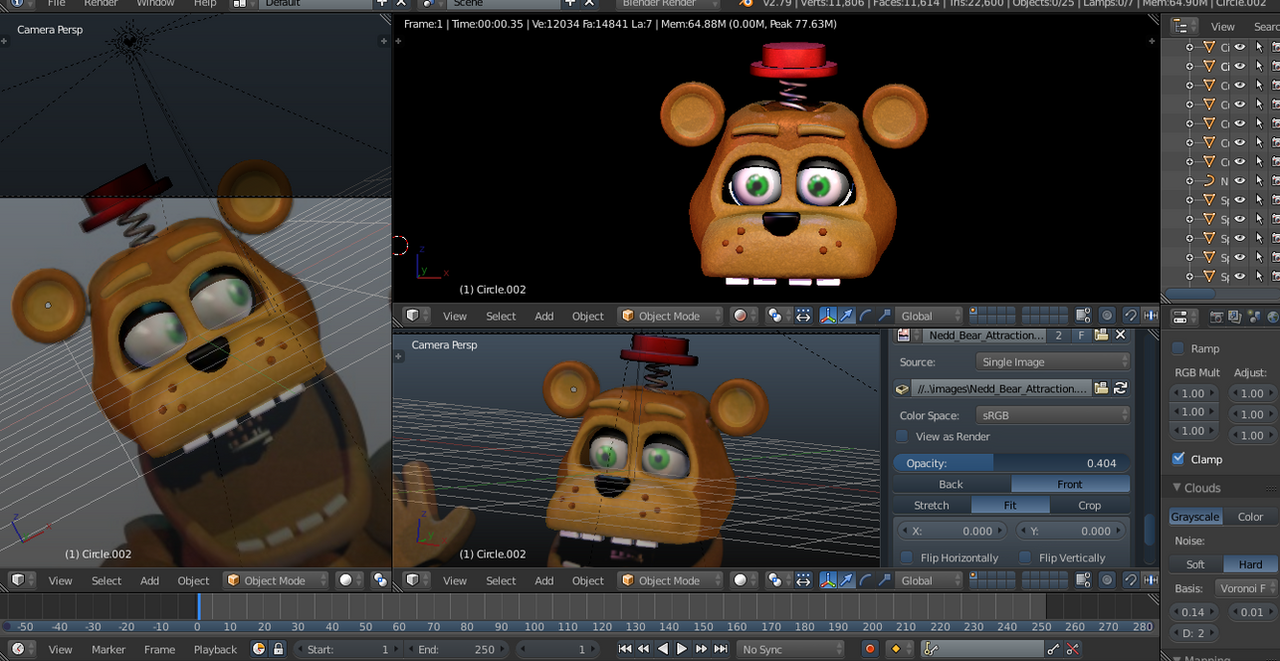
Task: Toggle automatic keyframe record button
Action: point(870,649)
